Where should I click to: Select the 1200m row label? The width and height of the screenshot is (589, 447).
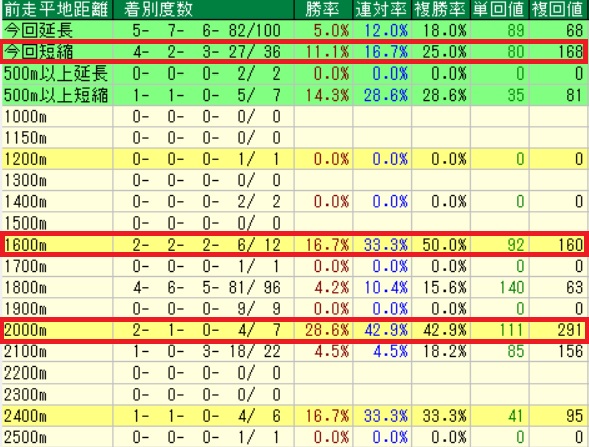pos(25,159)
